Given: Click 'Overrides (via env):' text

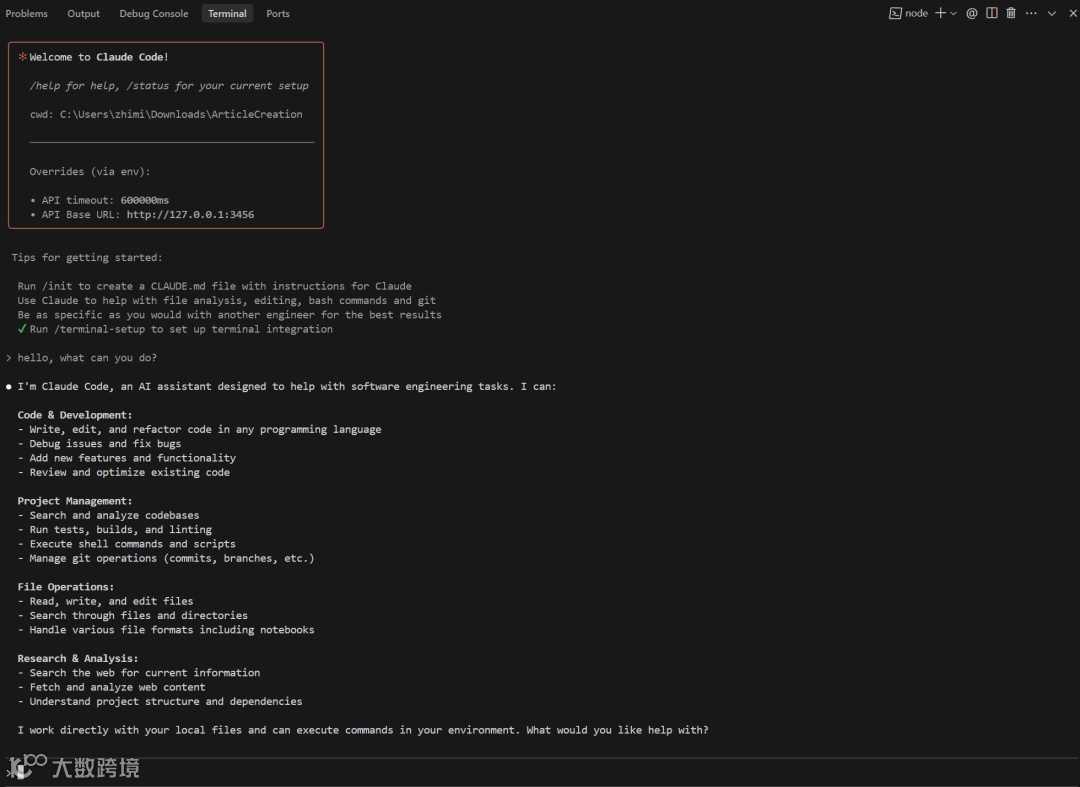Looking at the screenshot, I should pyautogui.click(x=90, y=171).
